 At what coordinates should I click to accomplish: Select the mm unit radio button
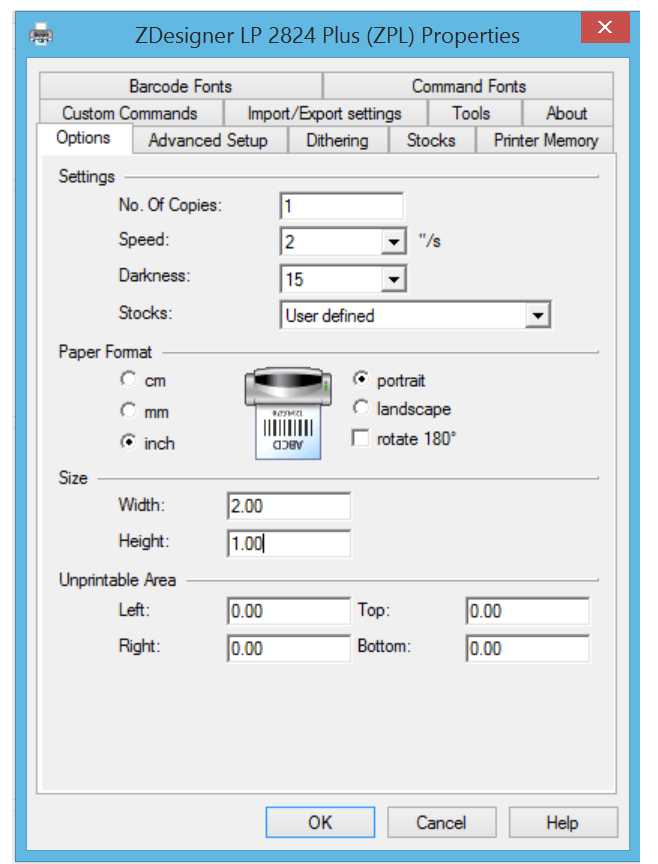[128, 411]
